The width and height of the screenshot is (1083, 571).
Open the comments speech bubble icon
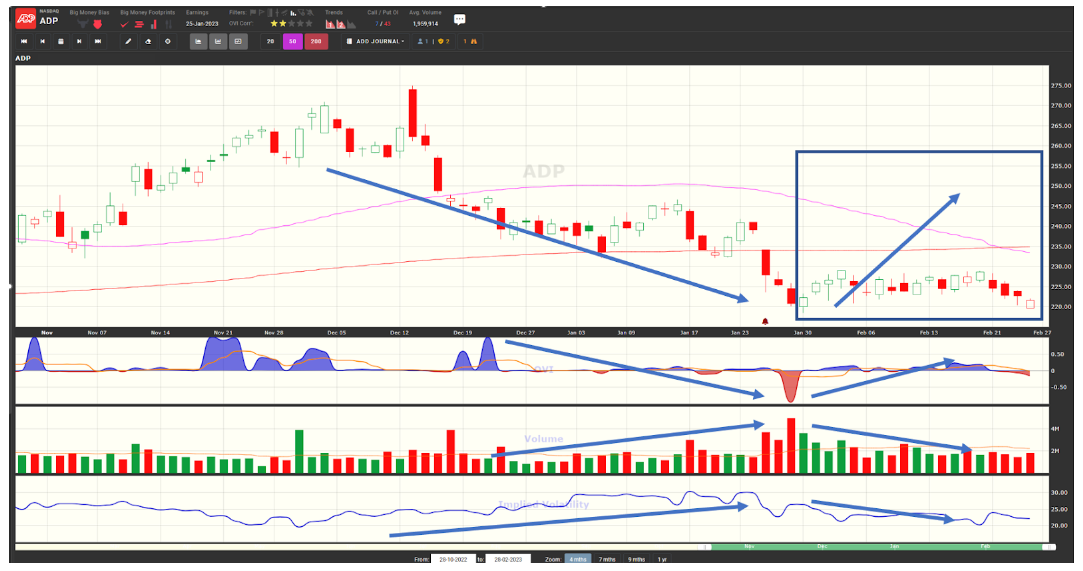(x=459, y=19)
